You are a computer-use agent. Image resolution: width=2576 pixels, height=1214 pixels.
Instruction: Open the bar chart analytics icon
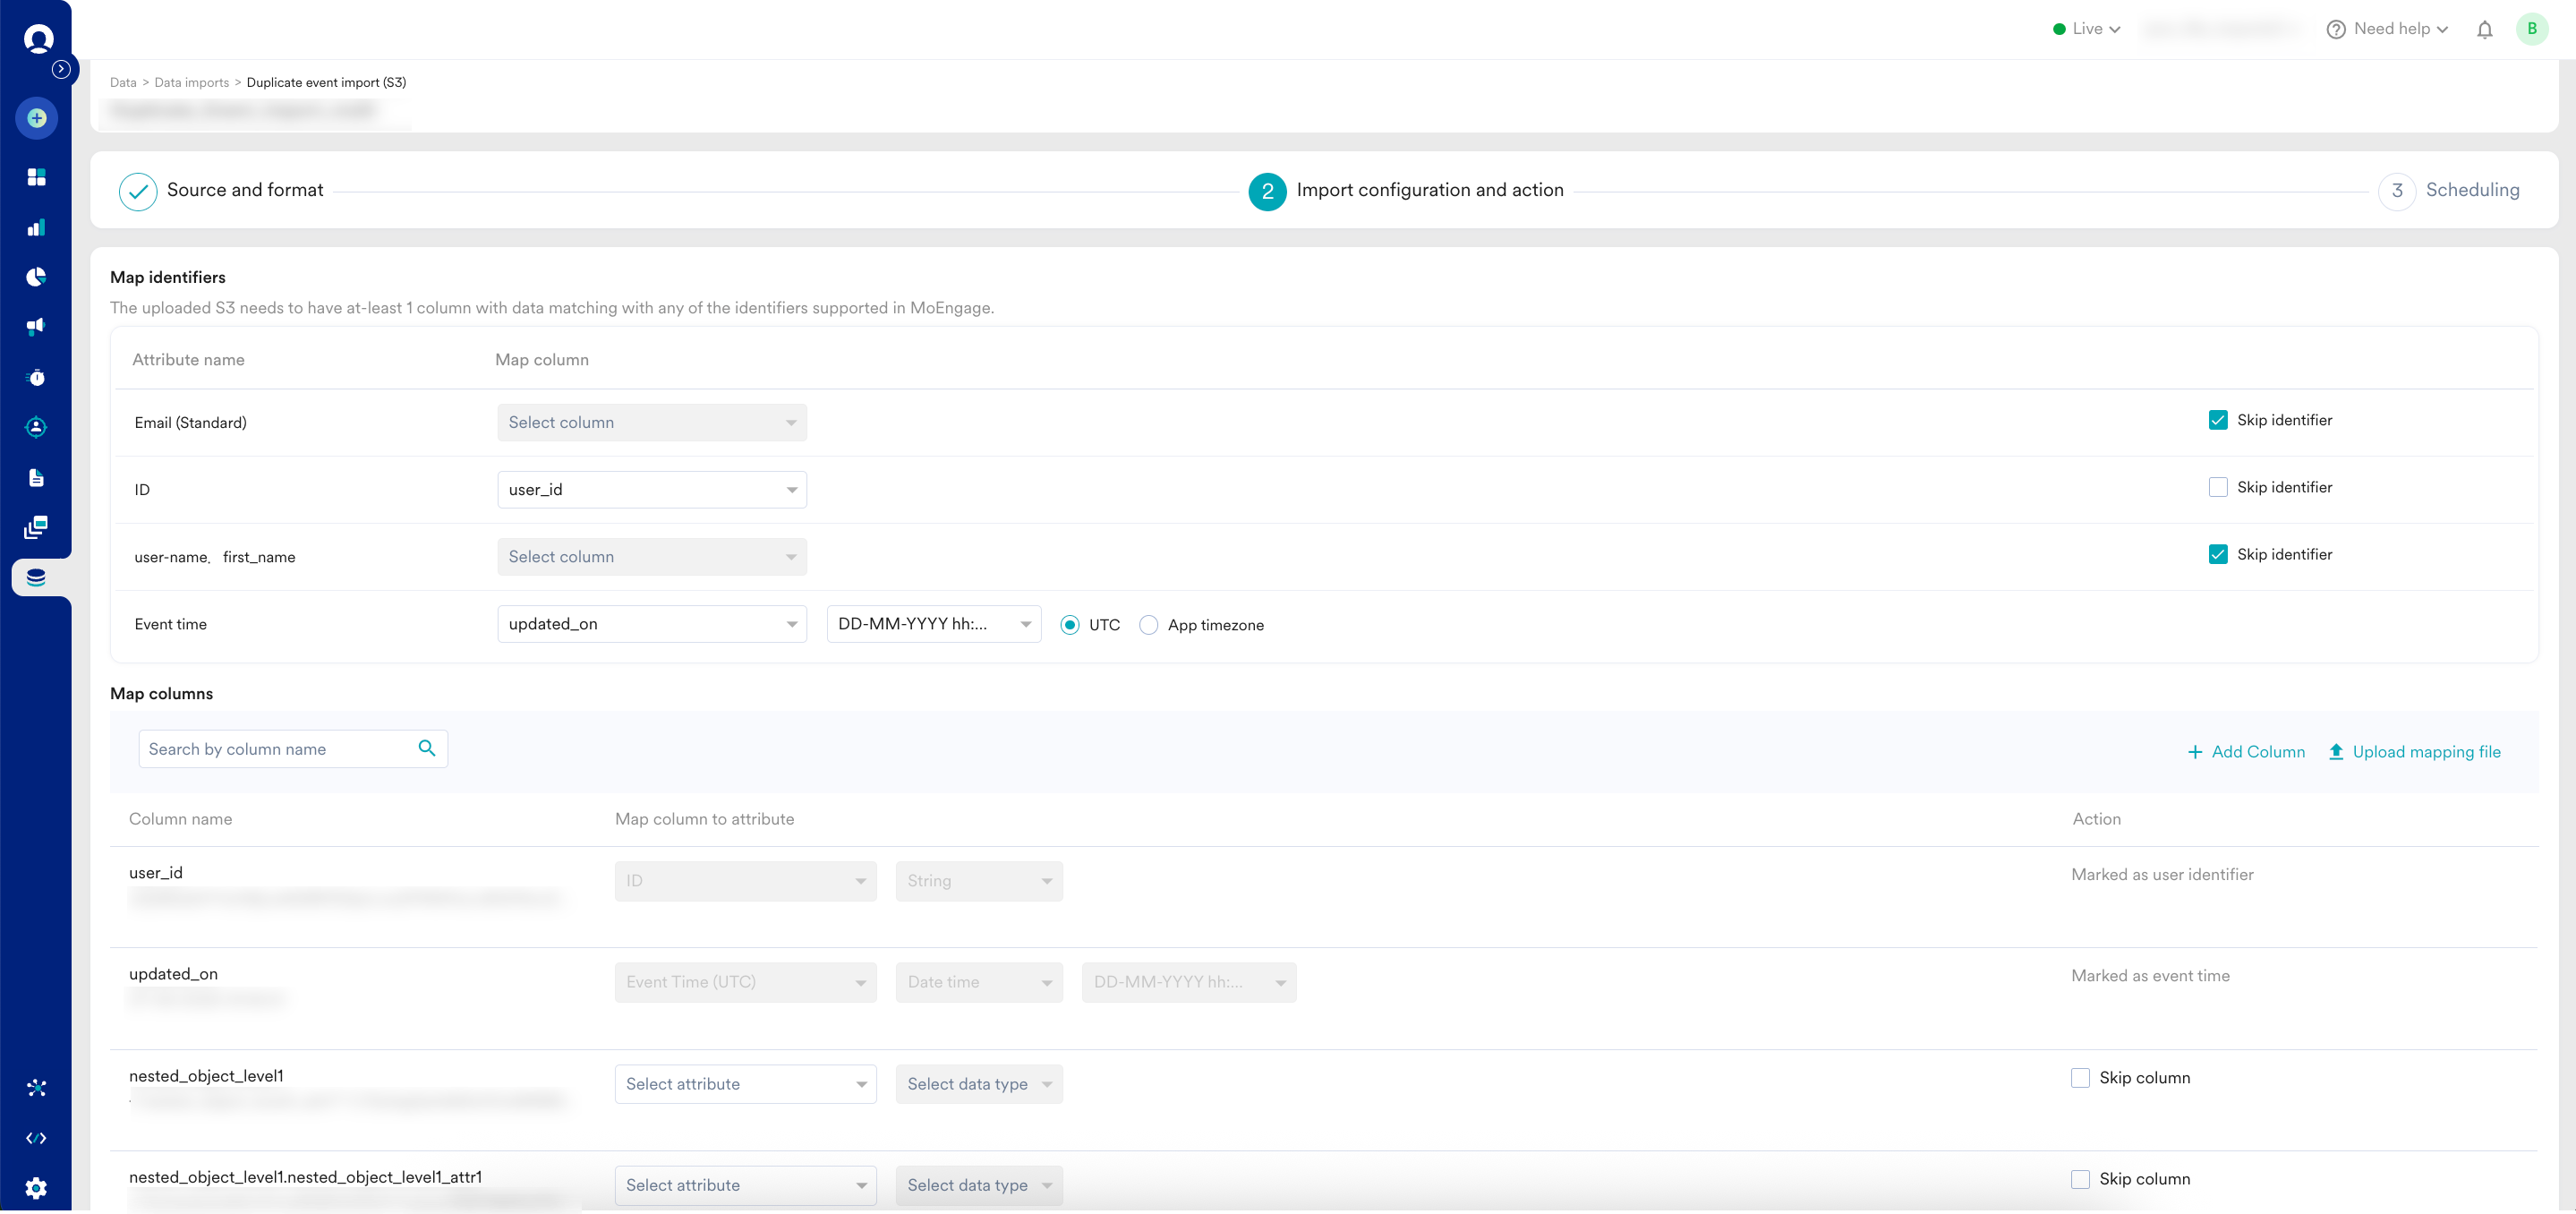37,227
